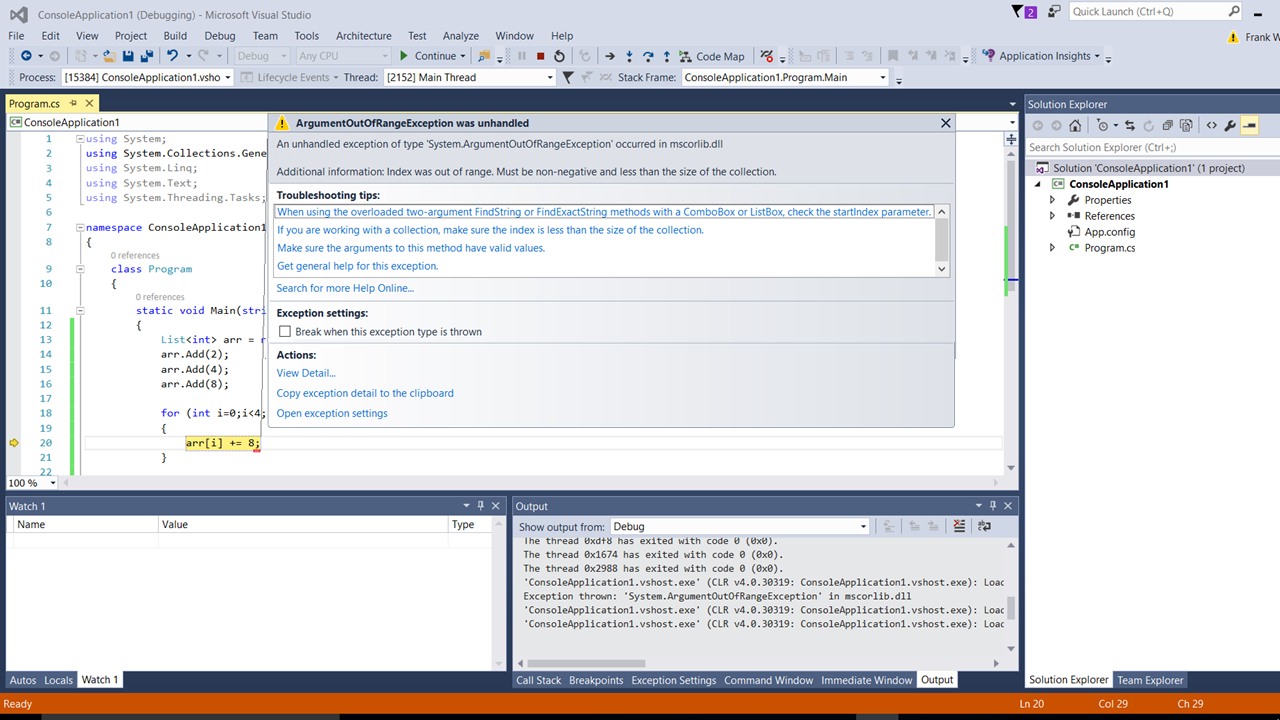
Task: Close the Program.cs editor tab
Action: pyautogui.click(x=89, y=103)
